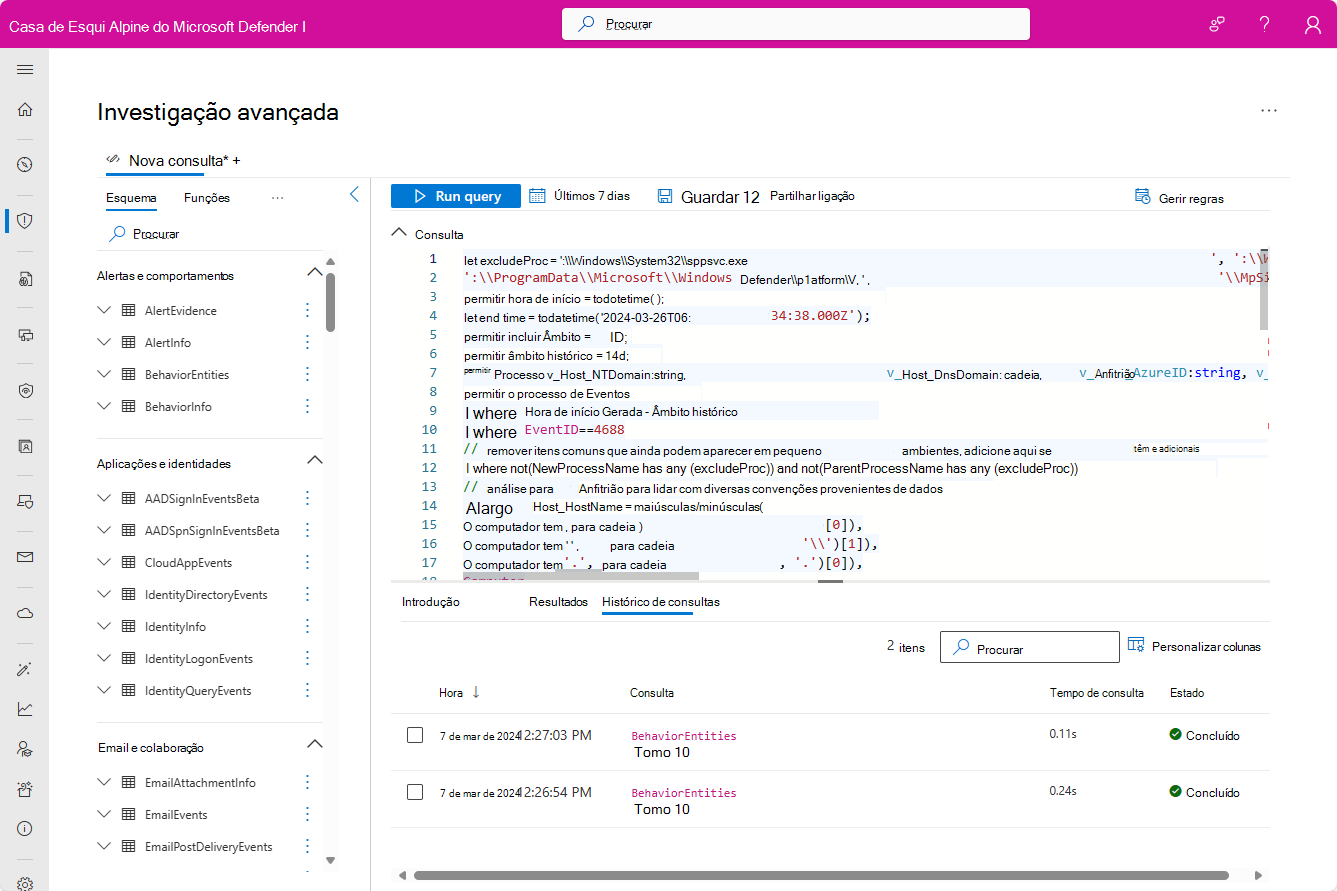Click the top Procurar search box
This screenshot has width=1337, height=891.
[x=796, y=24]
